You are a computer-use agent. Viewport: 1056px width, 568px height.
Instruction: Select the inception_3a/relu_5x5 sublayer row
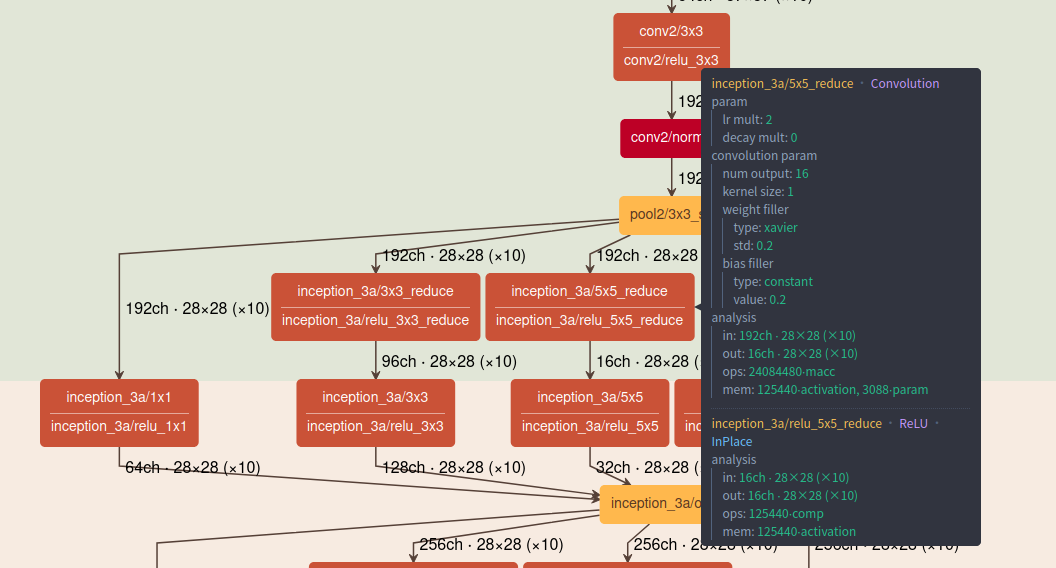589,427
